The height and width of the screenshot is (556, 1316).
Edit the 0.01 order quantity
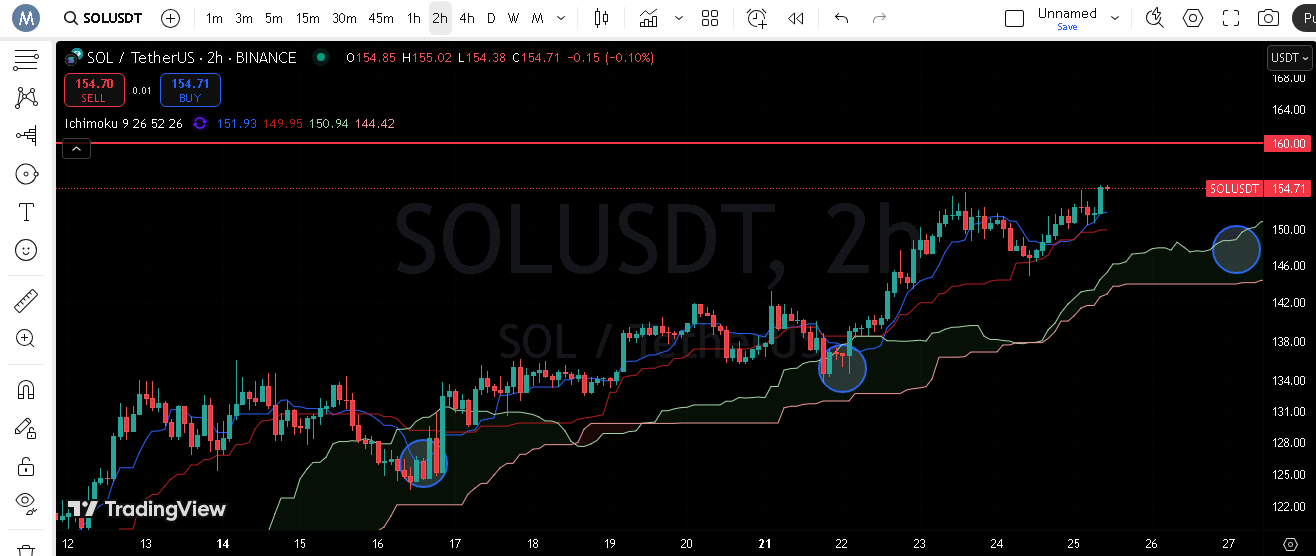[x=142, y=91]
